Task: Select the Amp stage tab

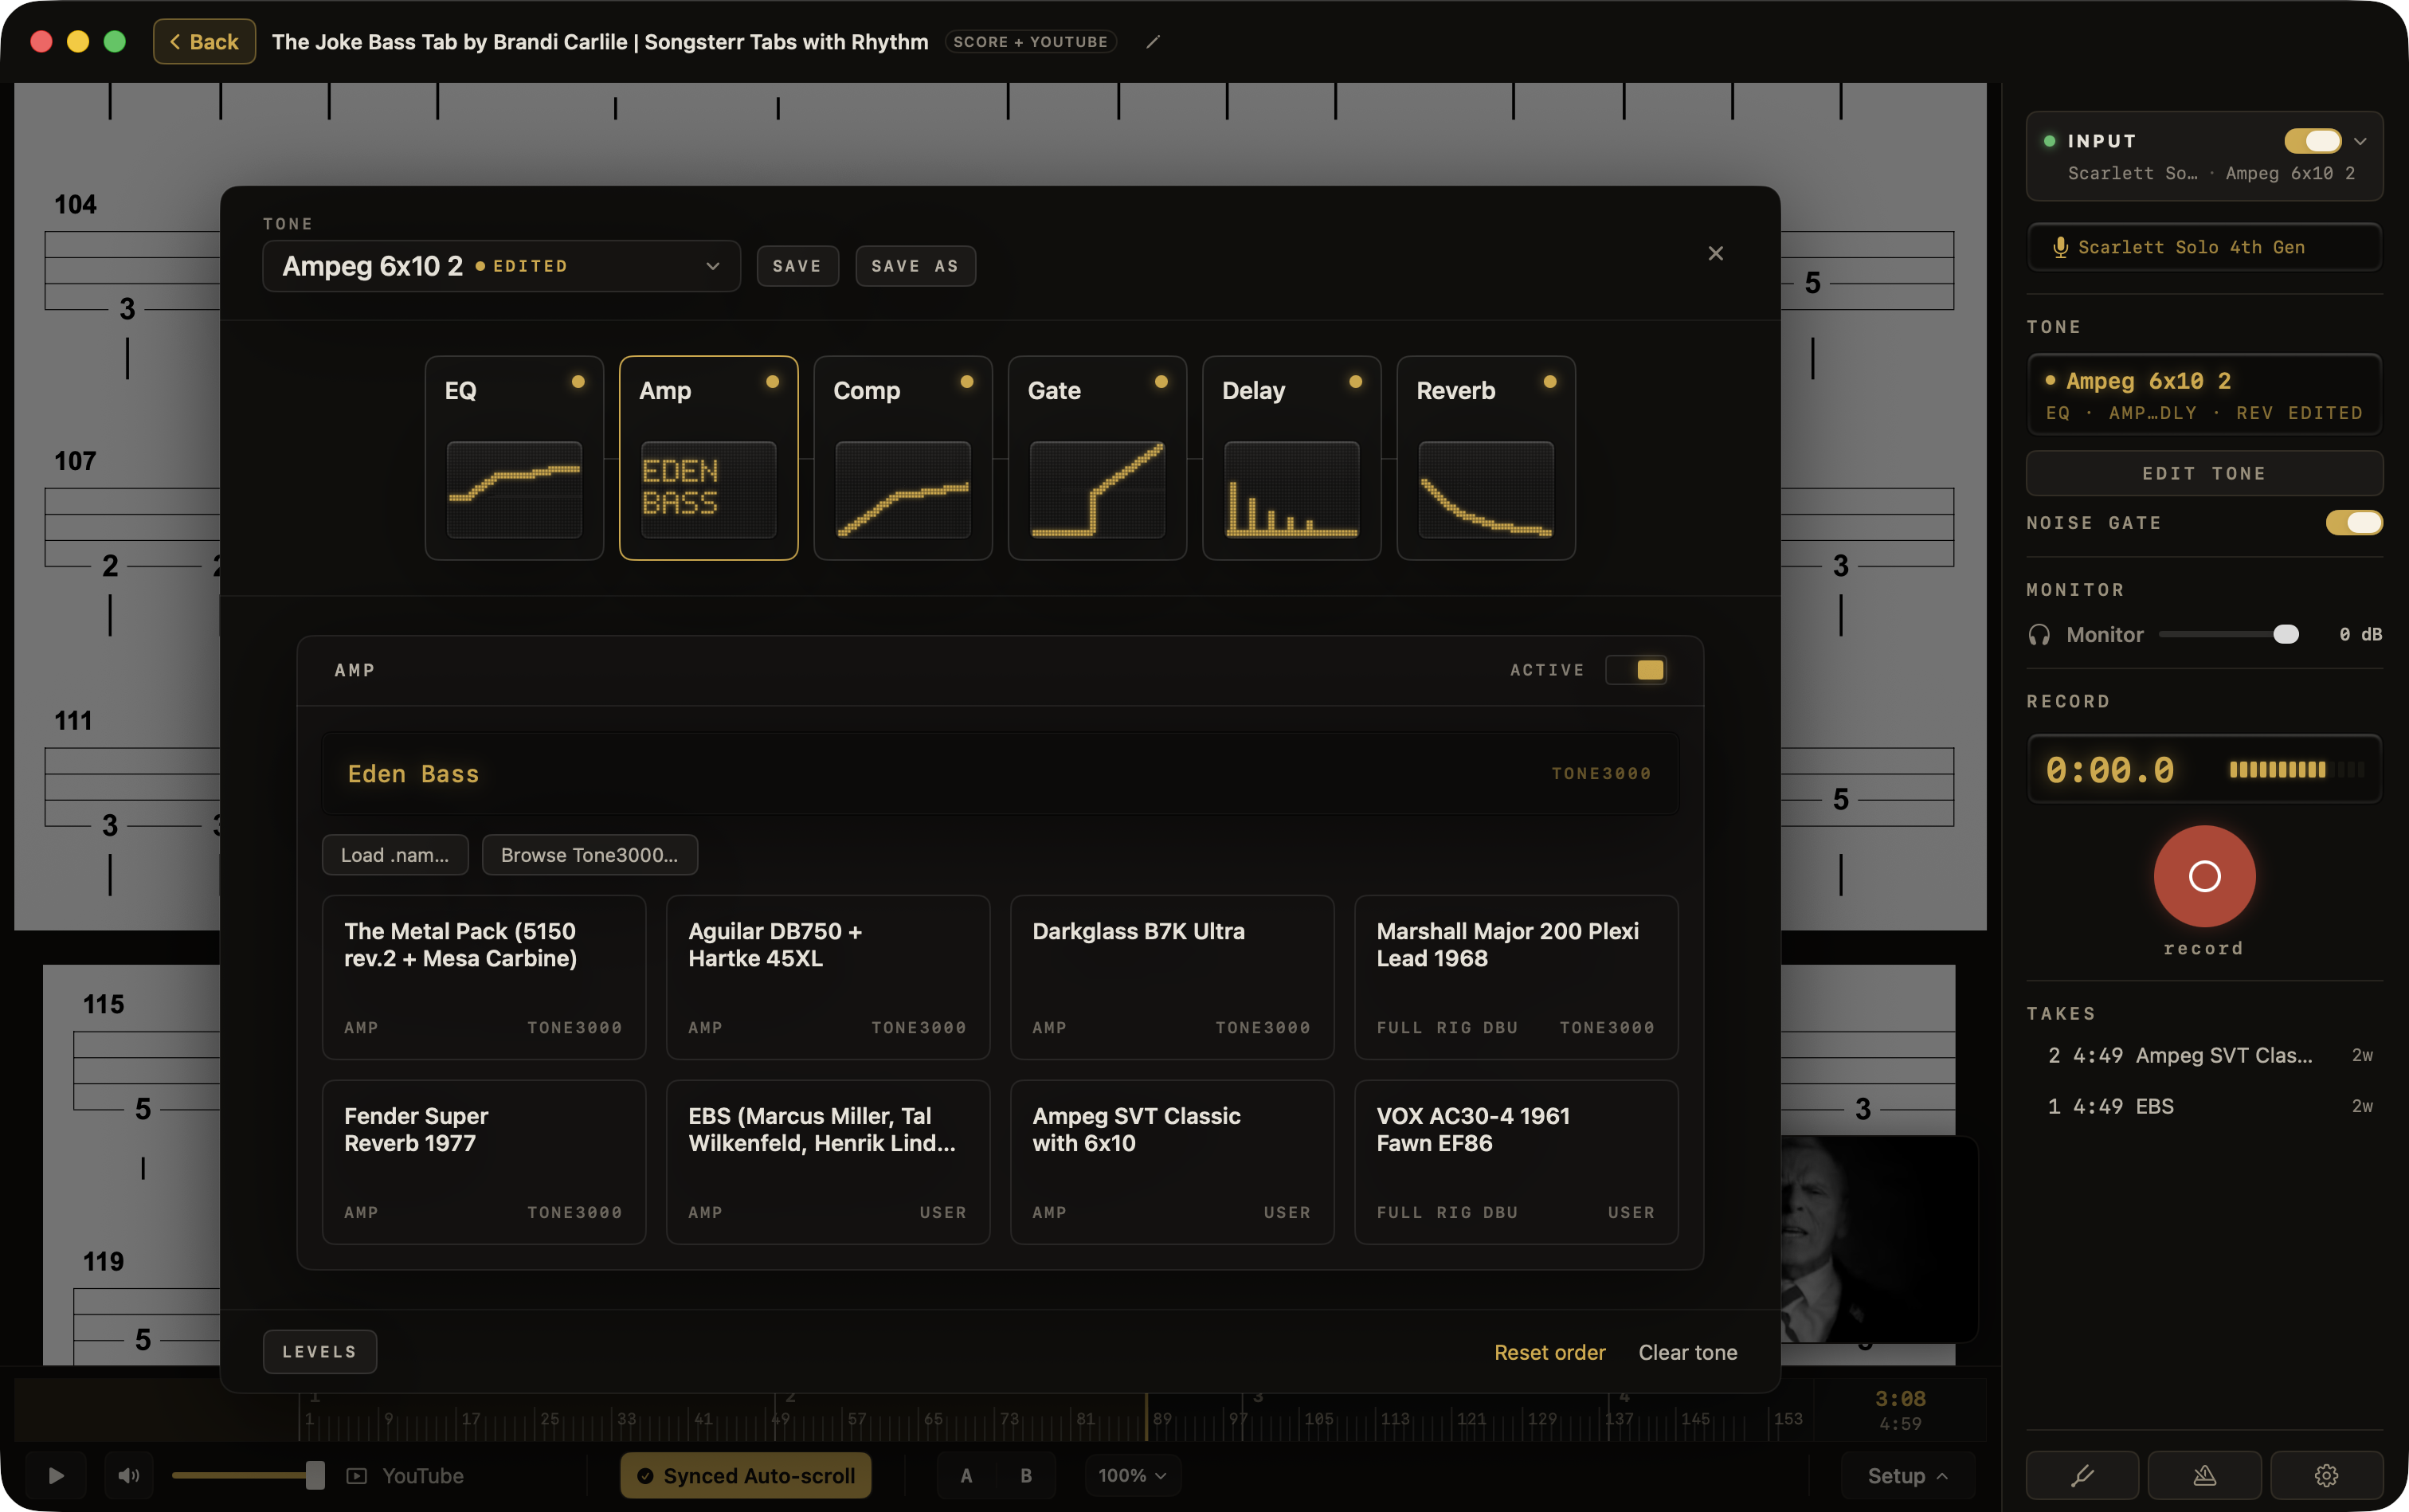Action: pyautogui.click(x=708, y=458)
